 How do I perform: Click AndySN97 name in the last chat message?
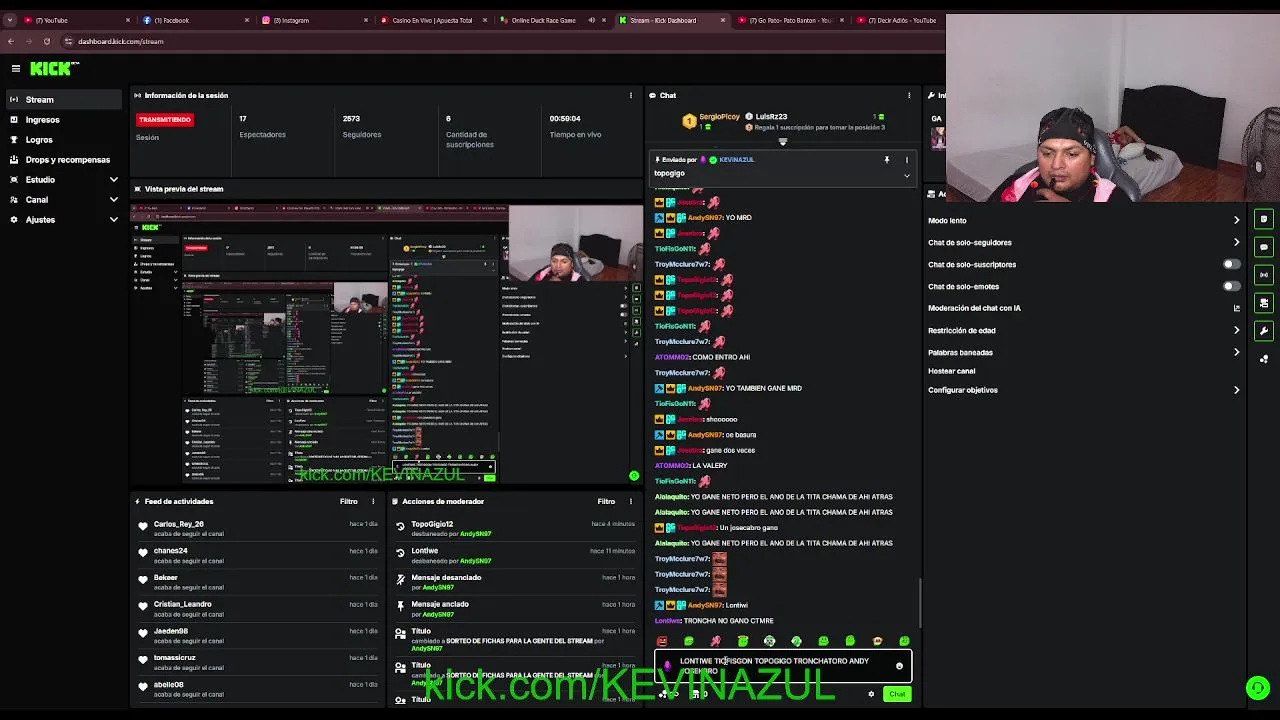coord(705,606)
